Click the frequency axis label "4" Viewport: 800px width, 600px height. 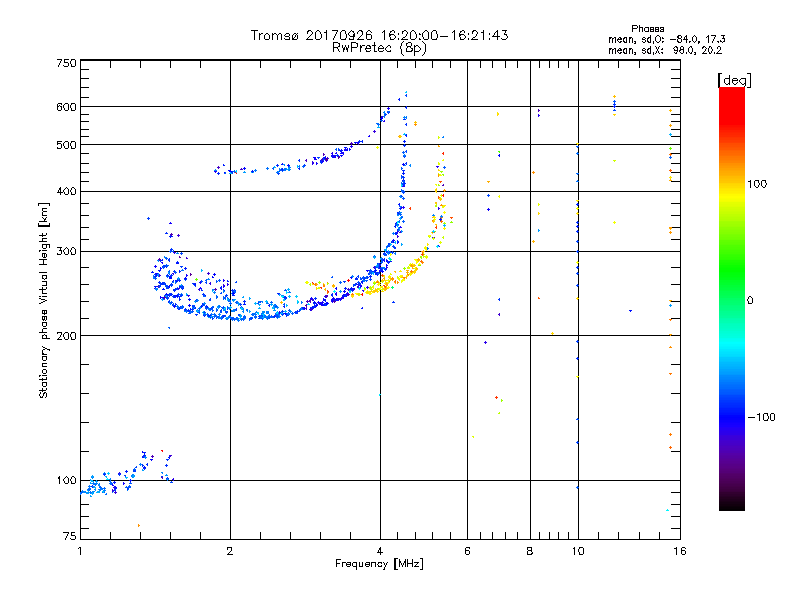pyautogui.click(x=380, y=551)
